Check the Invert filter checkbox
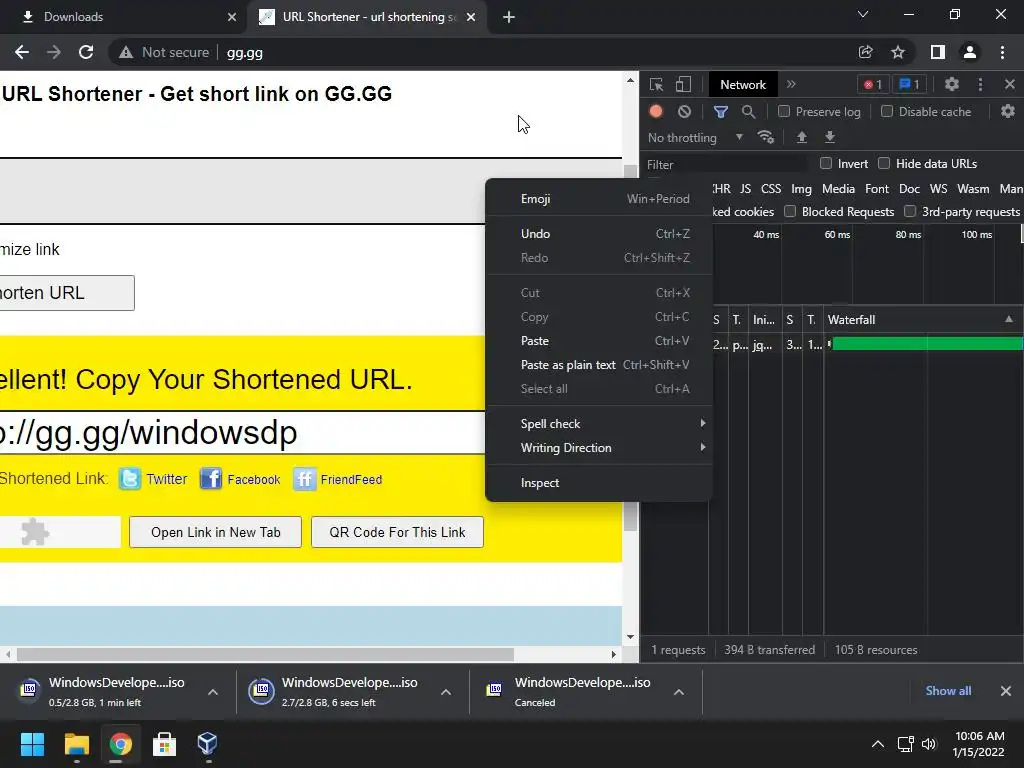The image size is (1024, 768). (826, 163)
